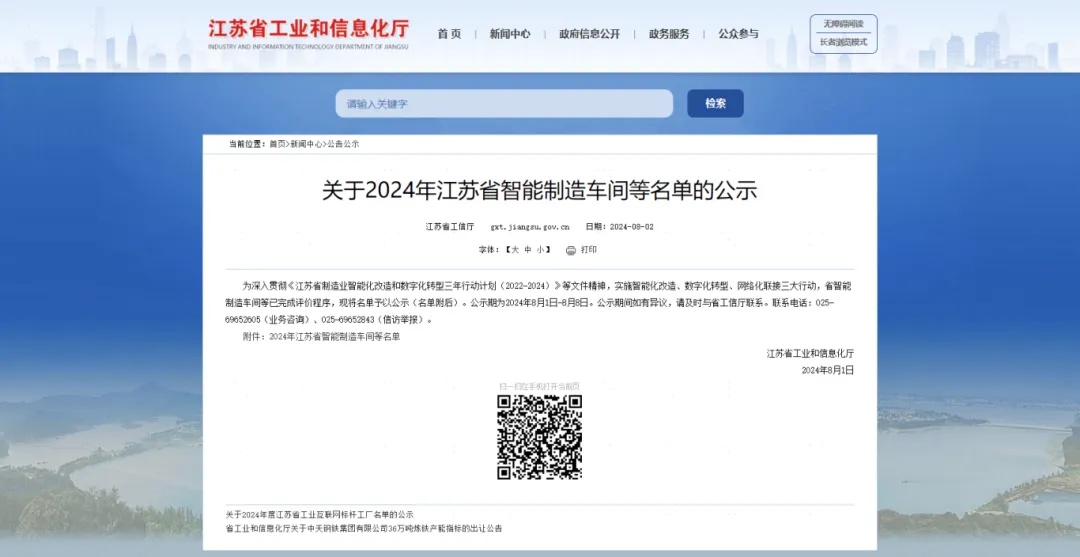Click the blue 检索 search button
Image resolution: width=1080 pixels, height=557 pixels.
click(715, 104)
